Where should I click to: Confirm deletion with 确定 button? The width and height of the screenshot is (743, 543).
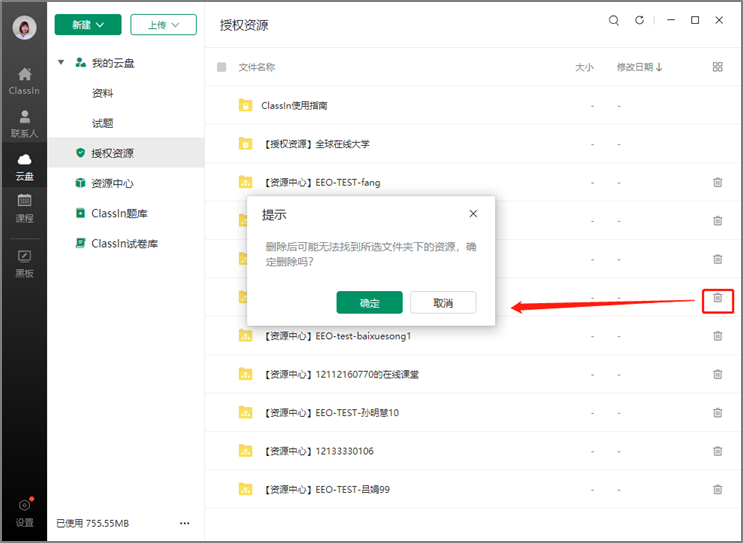(370, 302)
